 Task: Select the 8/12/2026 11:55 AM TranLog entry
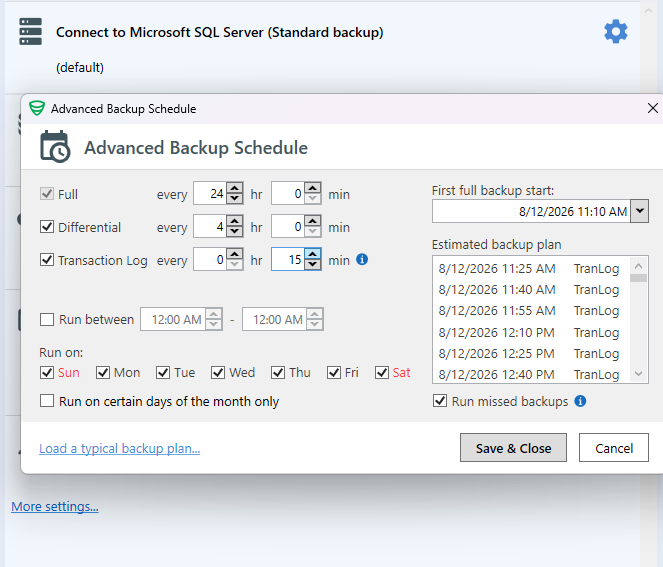tap(529, 311)
